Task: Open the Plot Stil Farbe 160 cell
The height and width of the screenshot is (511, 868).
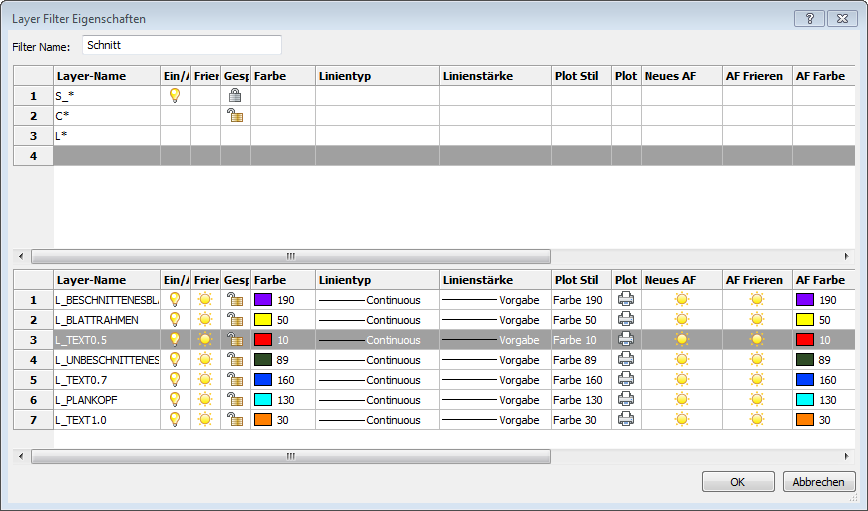Action: [x=580, y=380]
